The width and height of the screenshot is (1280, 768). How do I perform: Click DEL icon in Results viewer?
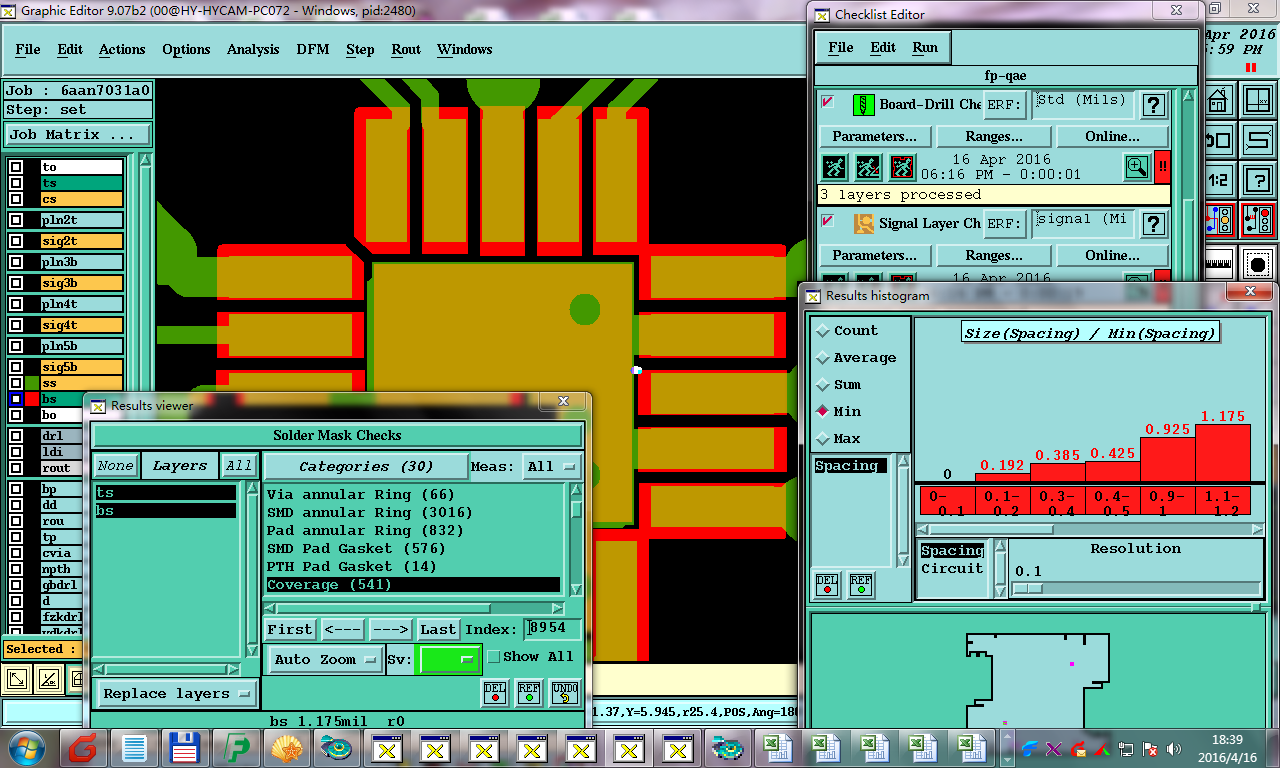pyautogui.click(x=494, y=692)
